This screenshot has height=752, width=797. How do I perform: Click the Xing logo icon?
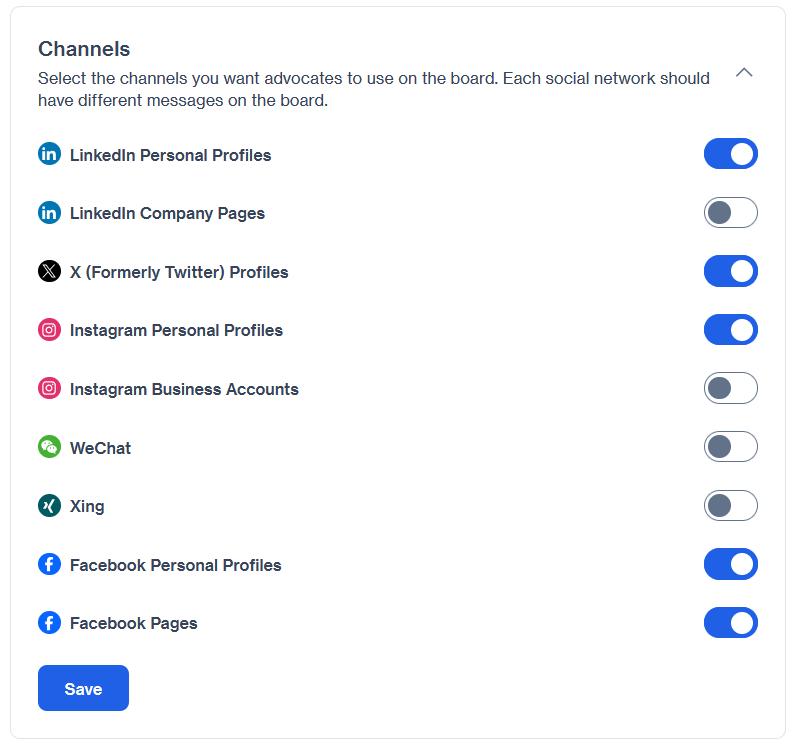[x=49, y=505]
